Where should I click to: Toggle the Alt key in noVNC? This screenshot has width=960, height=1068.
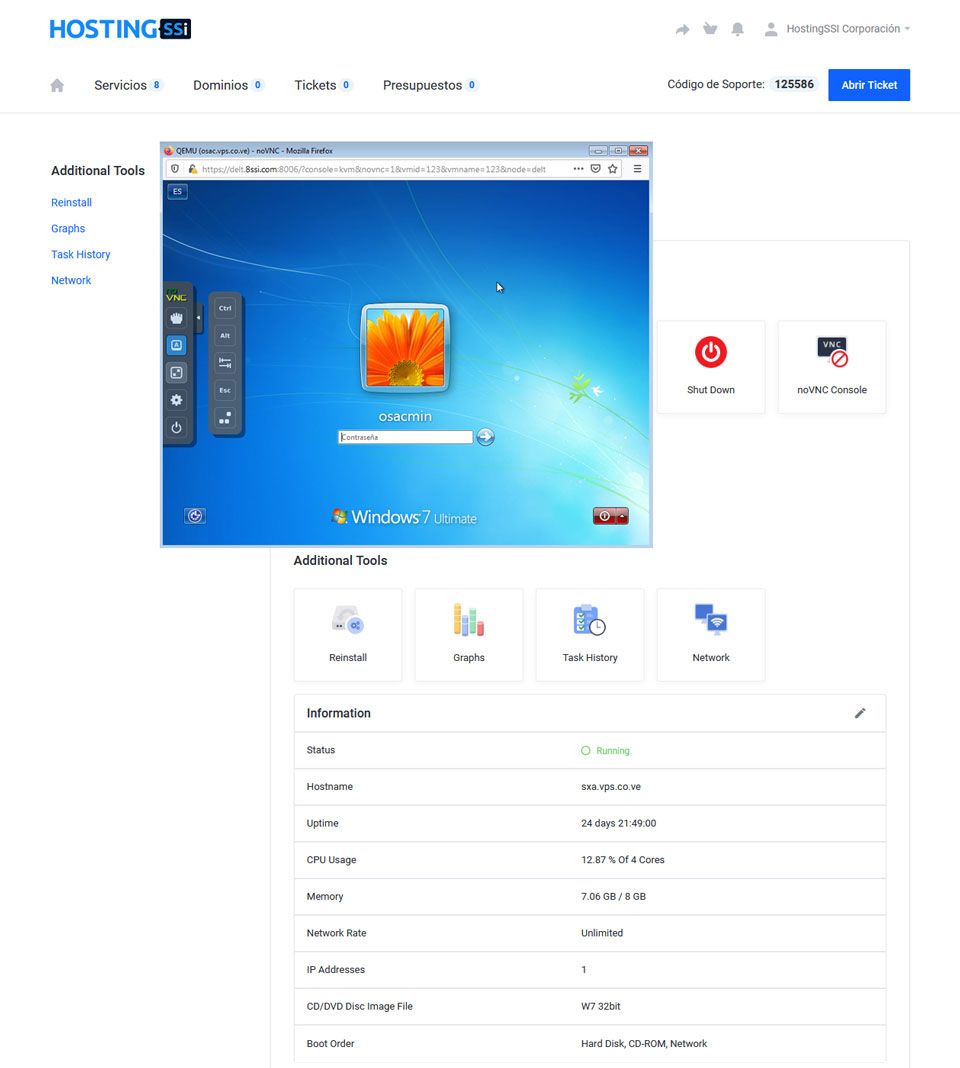(x=225, y=336)
